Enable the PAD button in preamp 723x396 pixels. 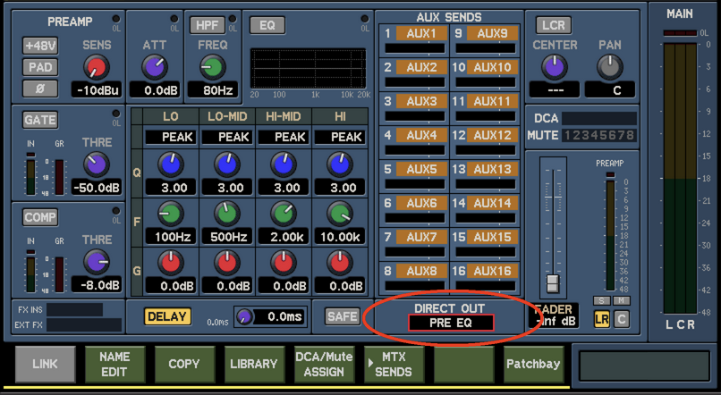40,67
